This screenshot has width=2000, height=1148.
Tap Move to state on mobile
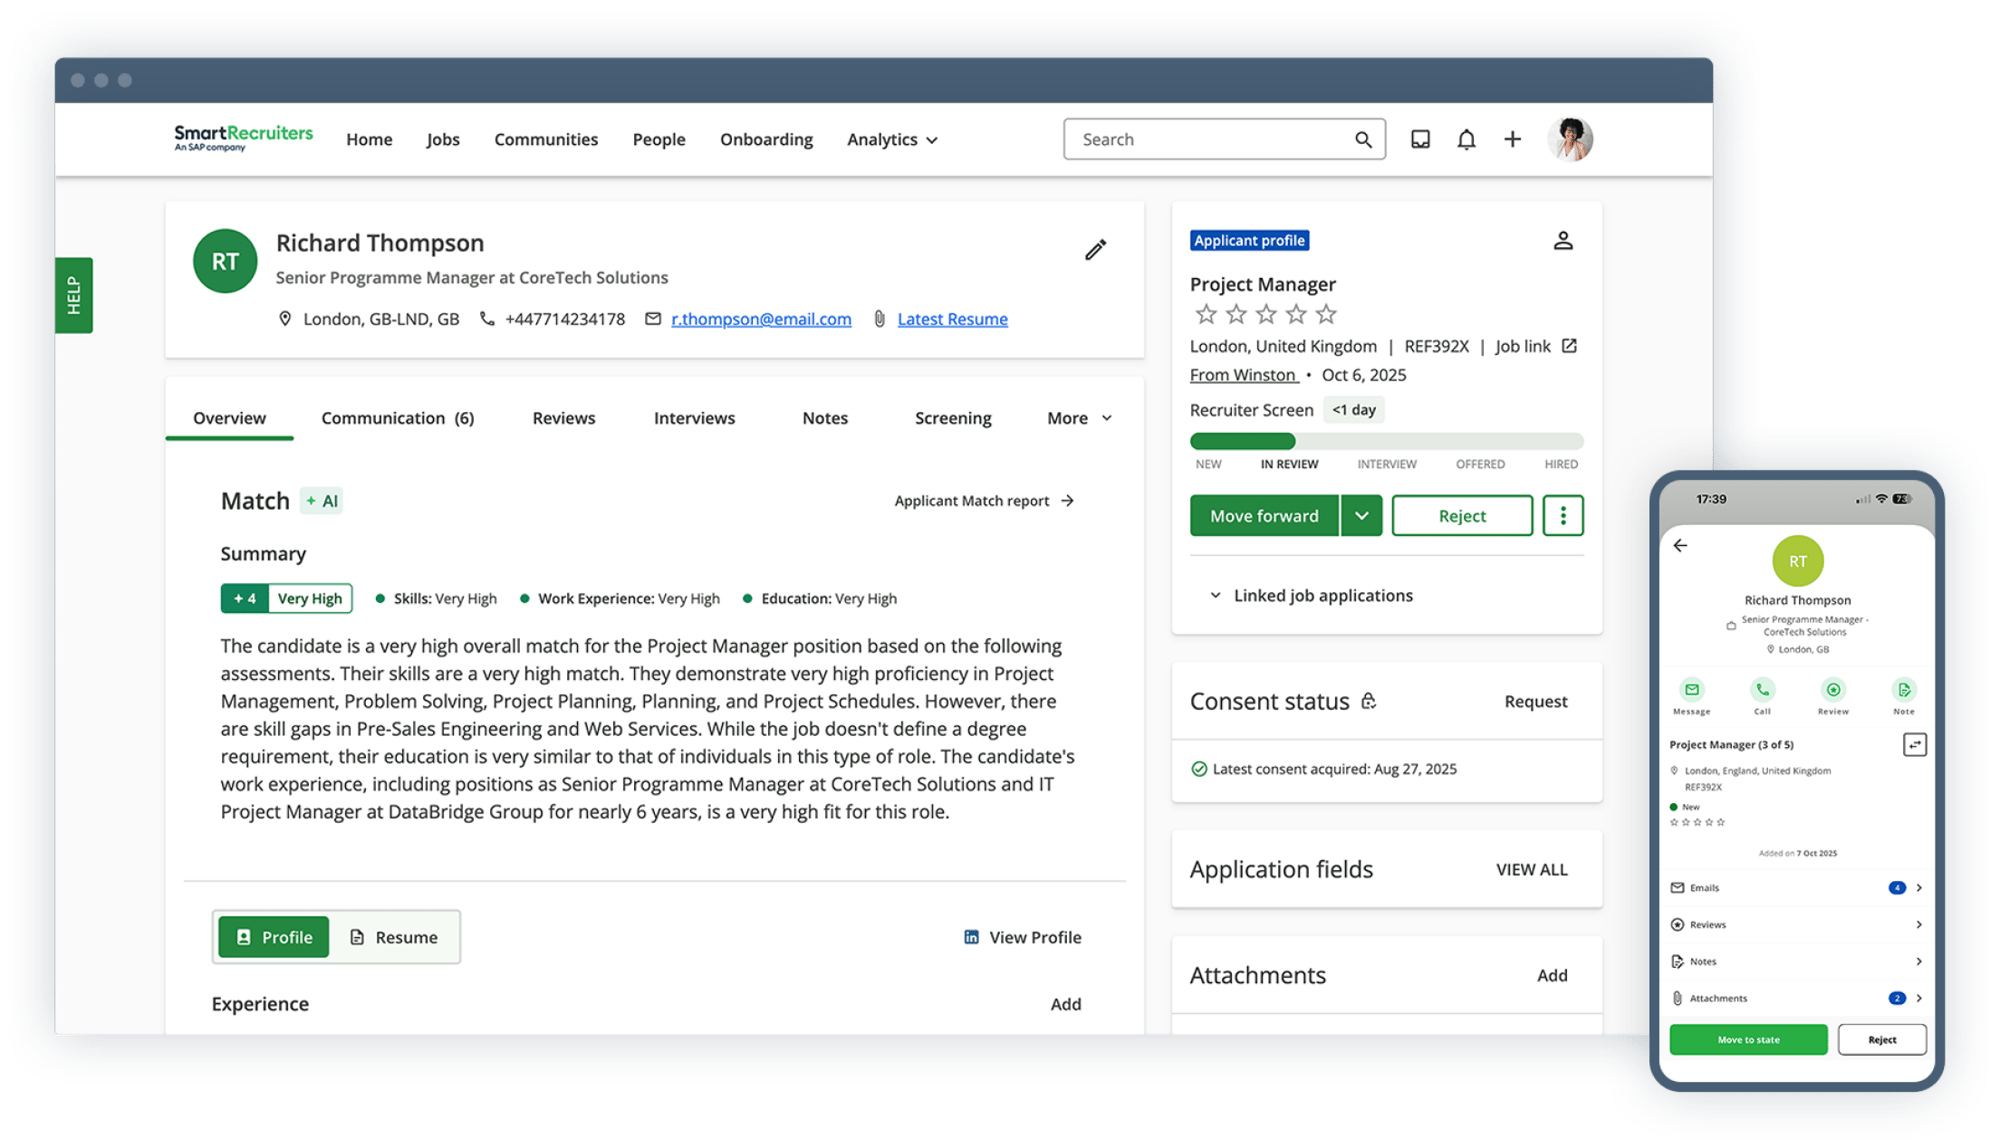[1748, 1040]
